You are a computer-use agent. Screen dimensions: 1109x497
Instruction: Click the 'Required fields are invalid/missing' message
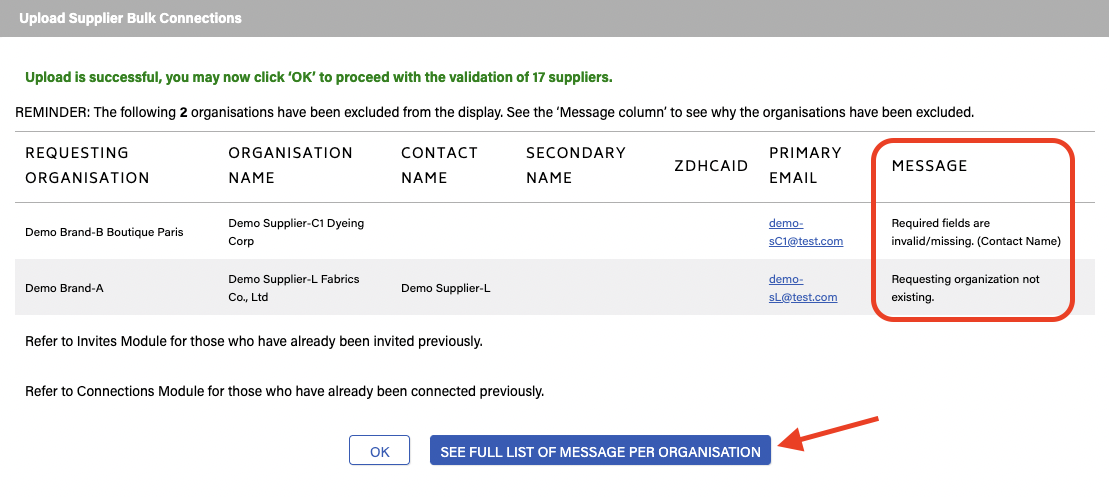(975, 232)
